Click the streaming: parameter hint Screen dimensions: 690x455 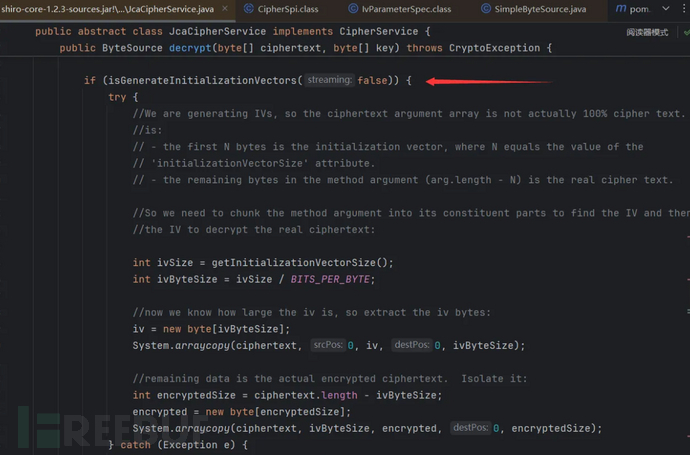point(330,80)
